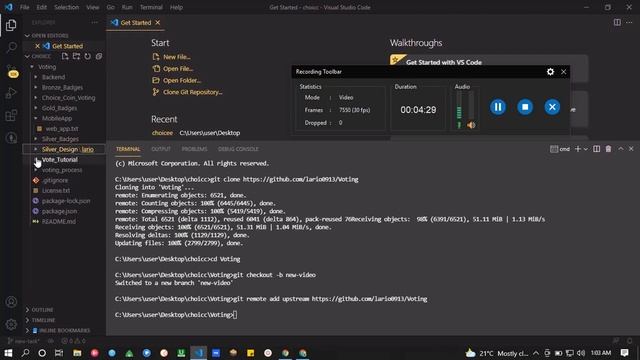
Task: Open Explorer views and more actions menu
Action: (95, 23)
